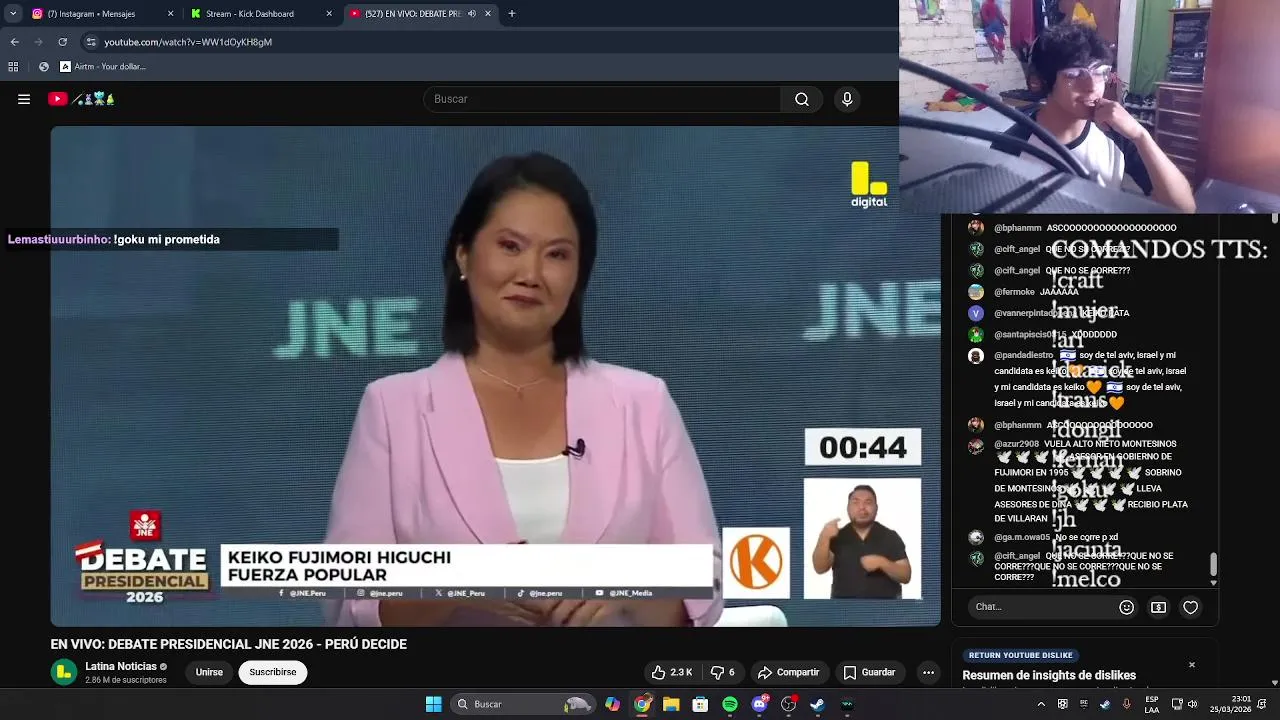Click the Windows taskbar Buscar search box

coord(521,704)
